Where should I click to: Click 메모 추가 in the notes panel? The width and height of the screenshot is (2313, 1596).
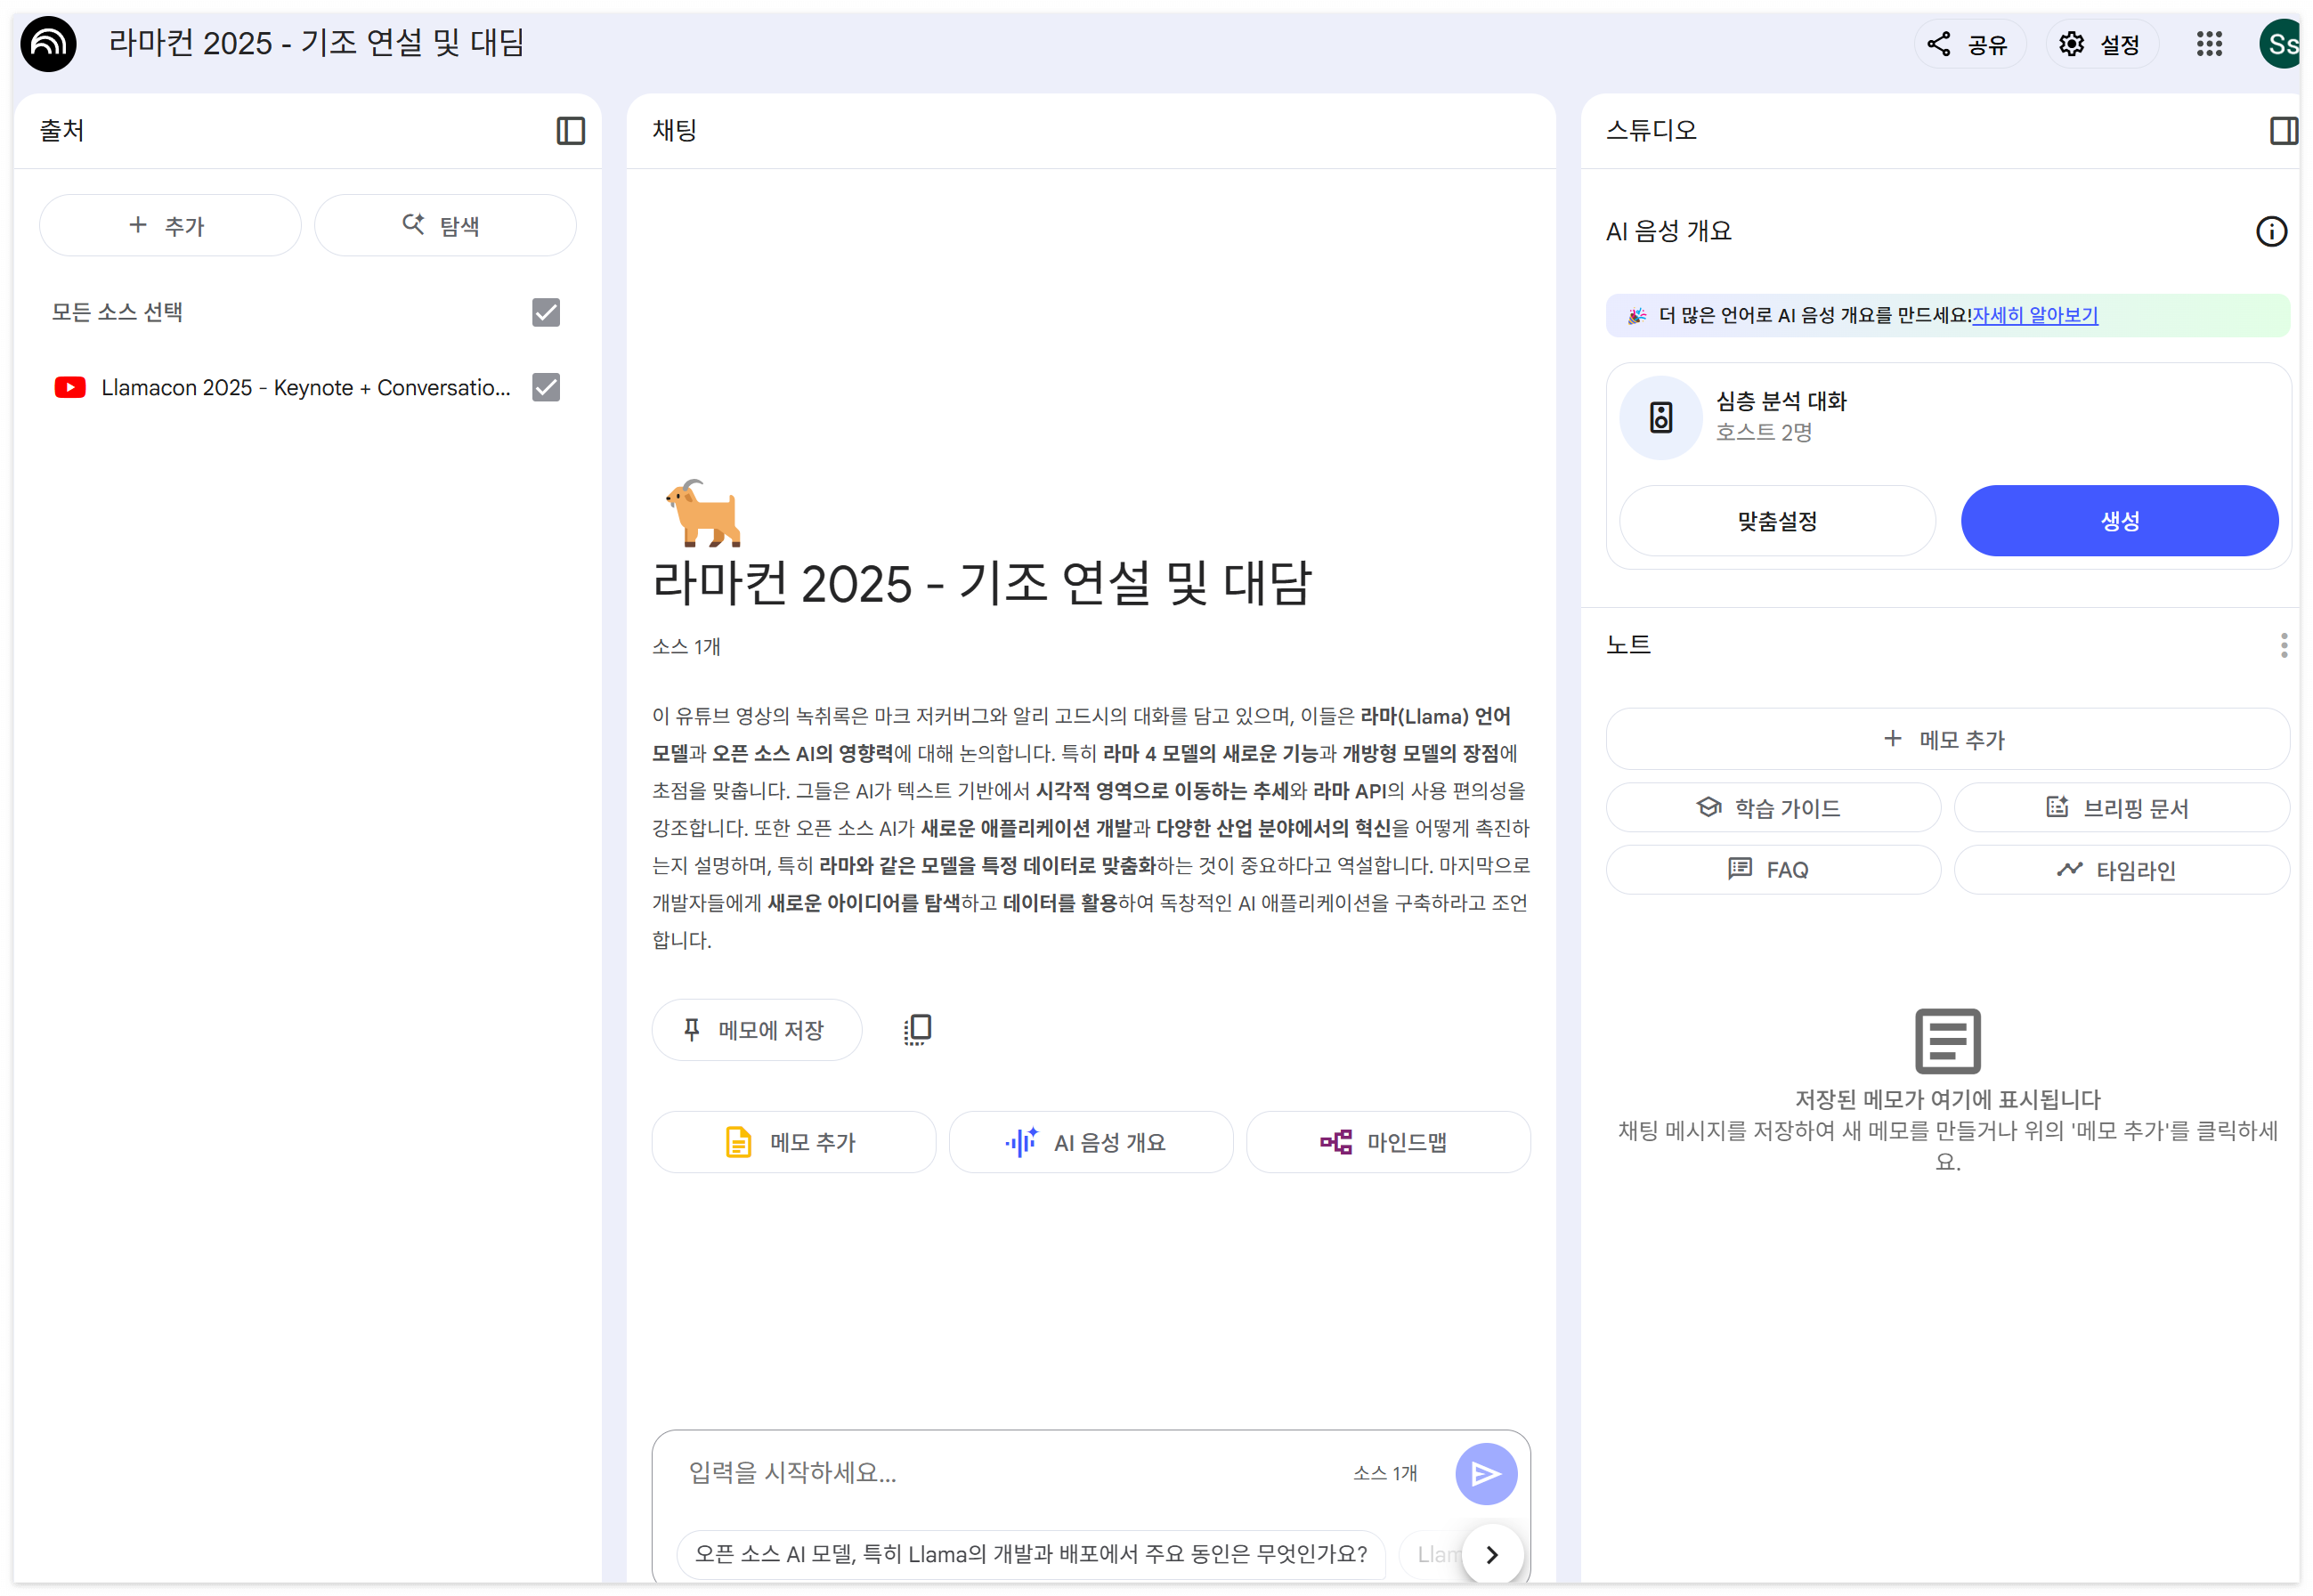[x=1946, y=739]
